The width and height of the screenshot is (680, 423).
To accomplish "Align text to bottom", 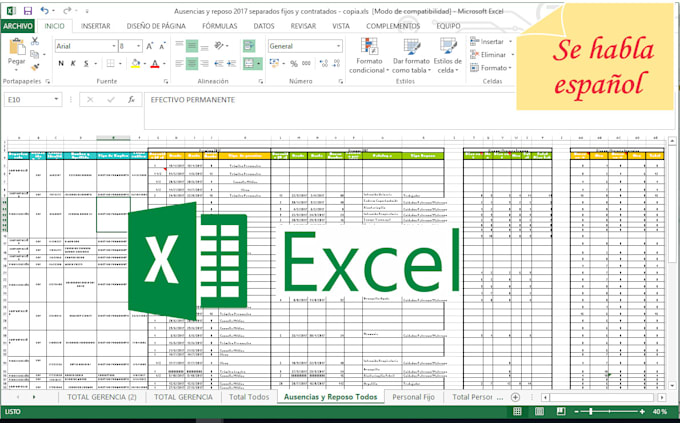I will (x=204, y=46).
